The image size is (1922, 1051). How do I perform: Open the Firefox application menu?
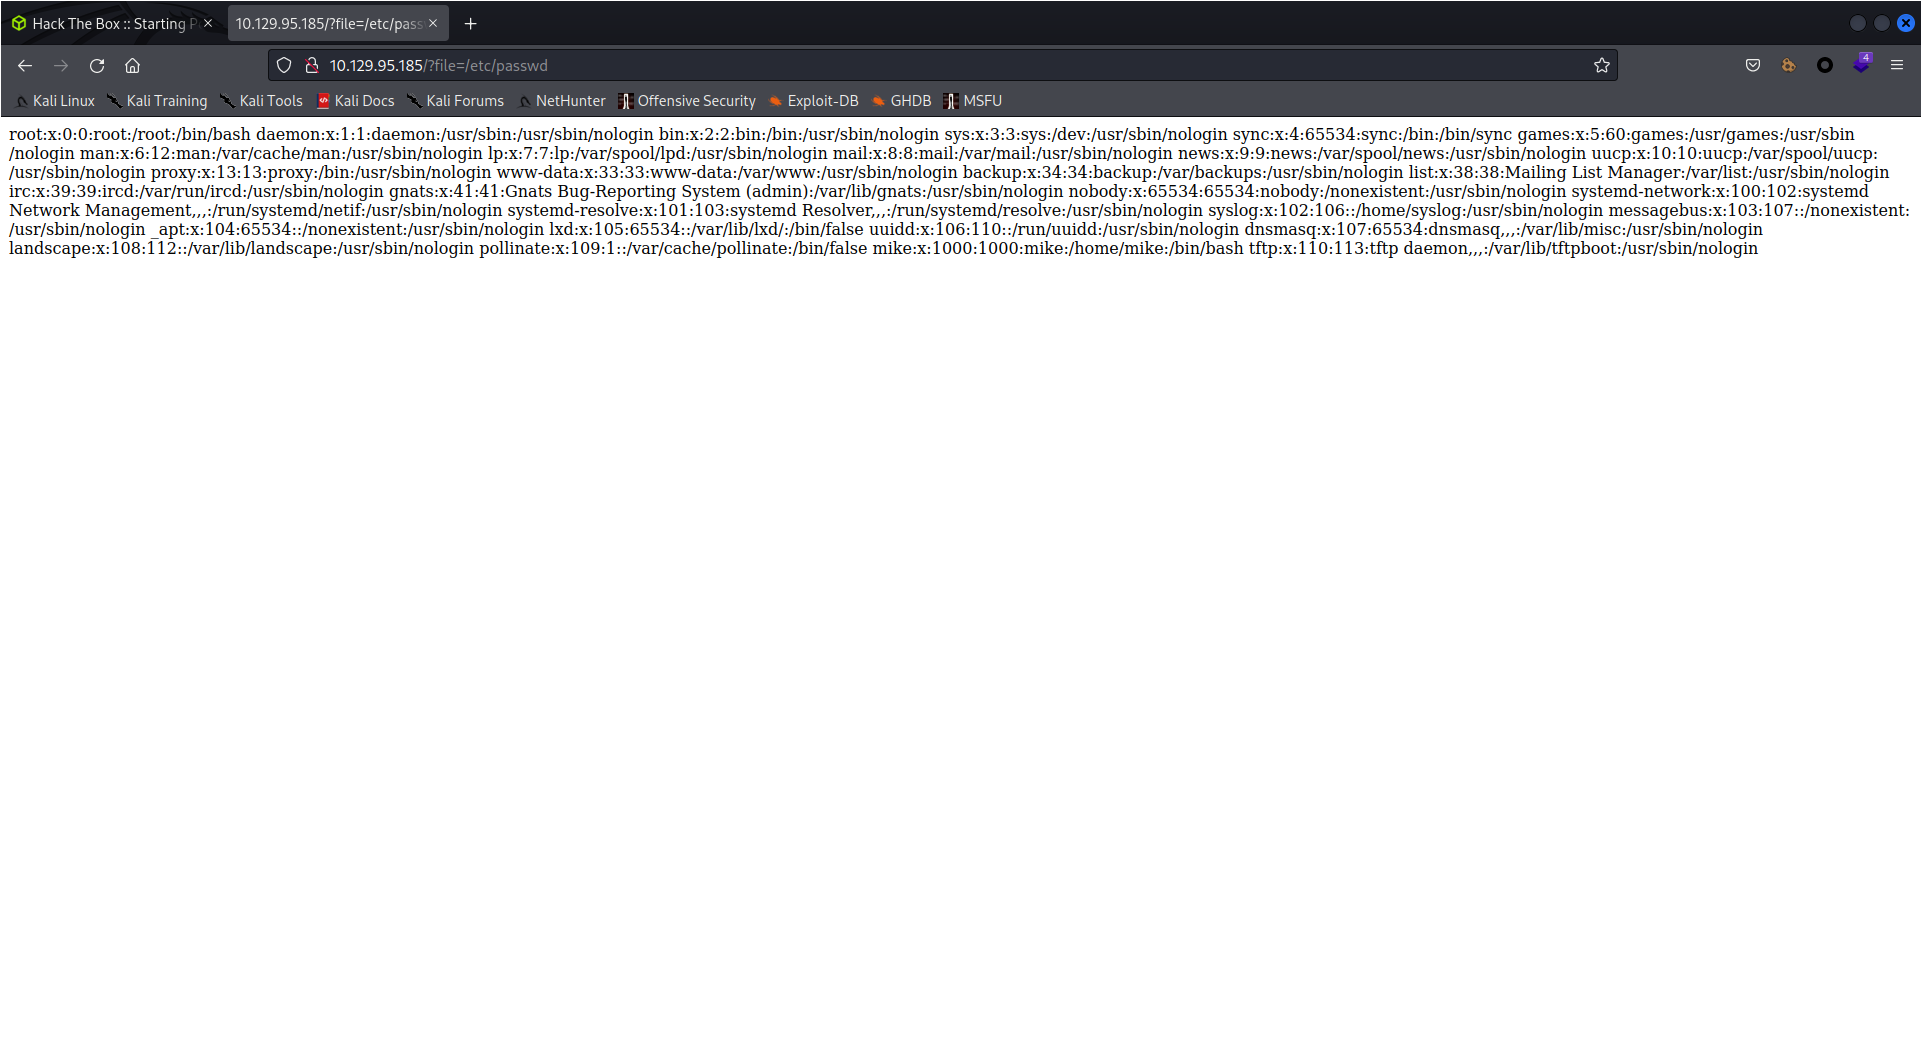[1897, 66]
